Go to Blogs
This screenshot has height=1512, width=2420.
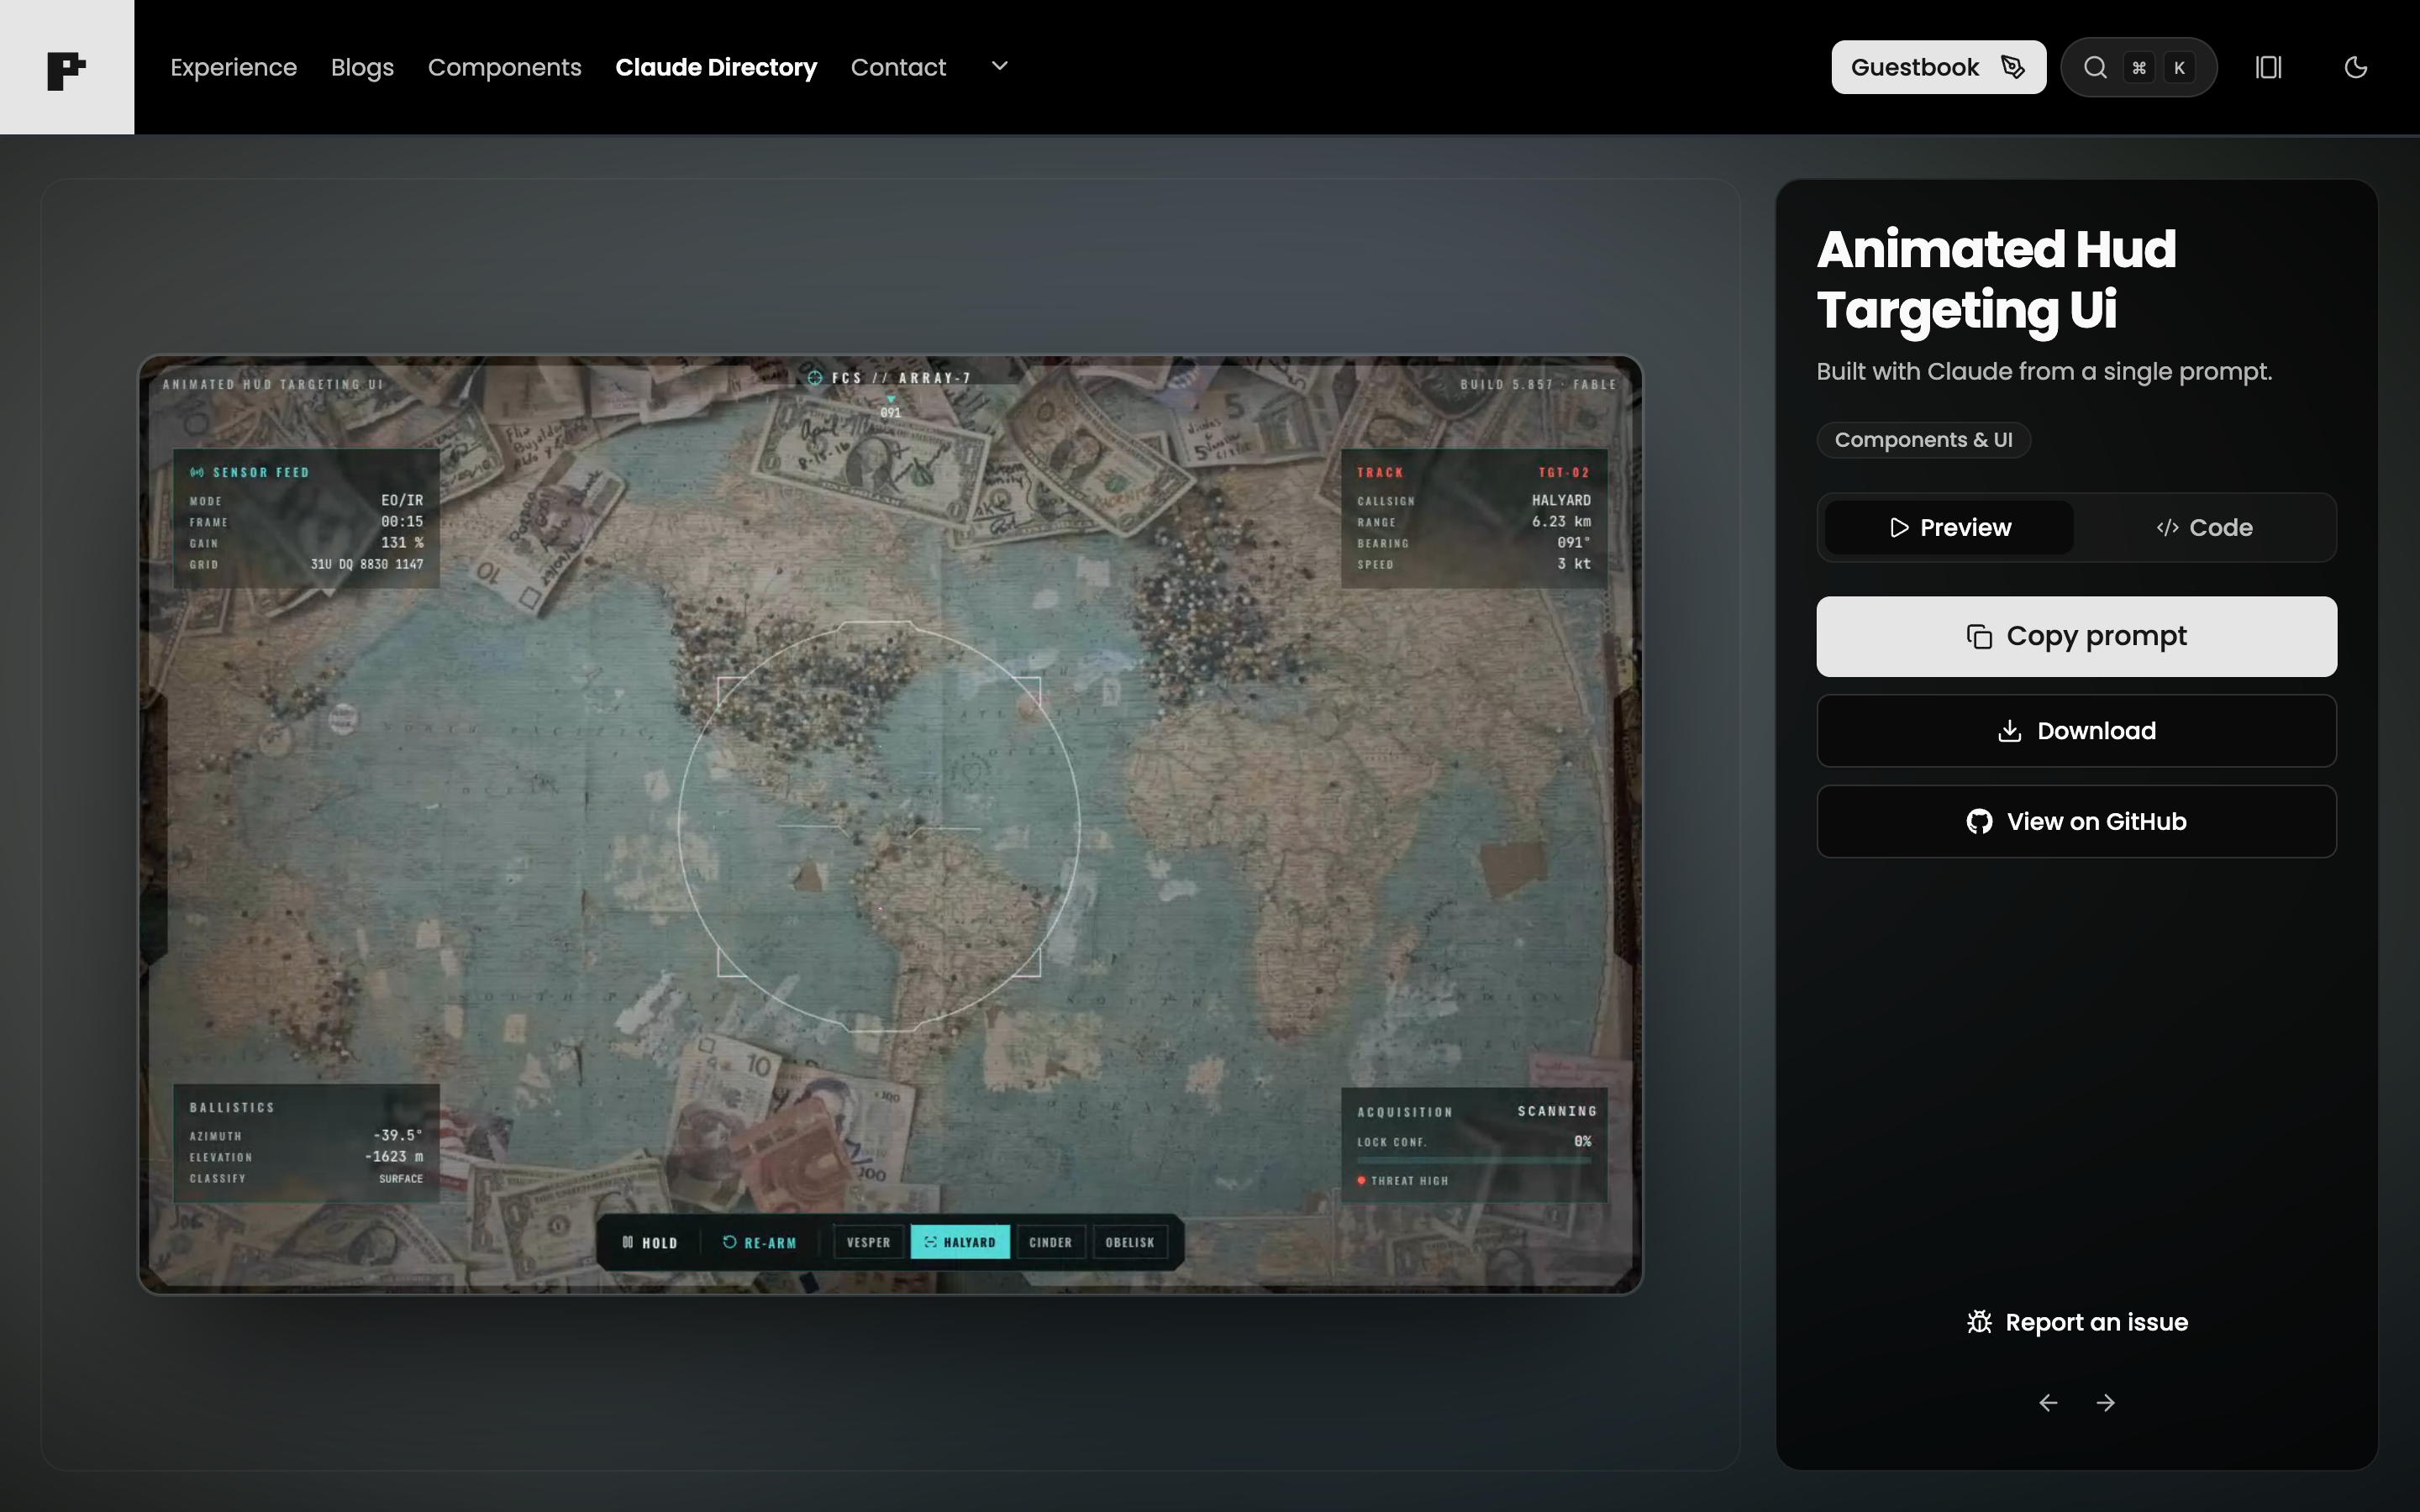(x=362, y=67)
